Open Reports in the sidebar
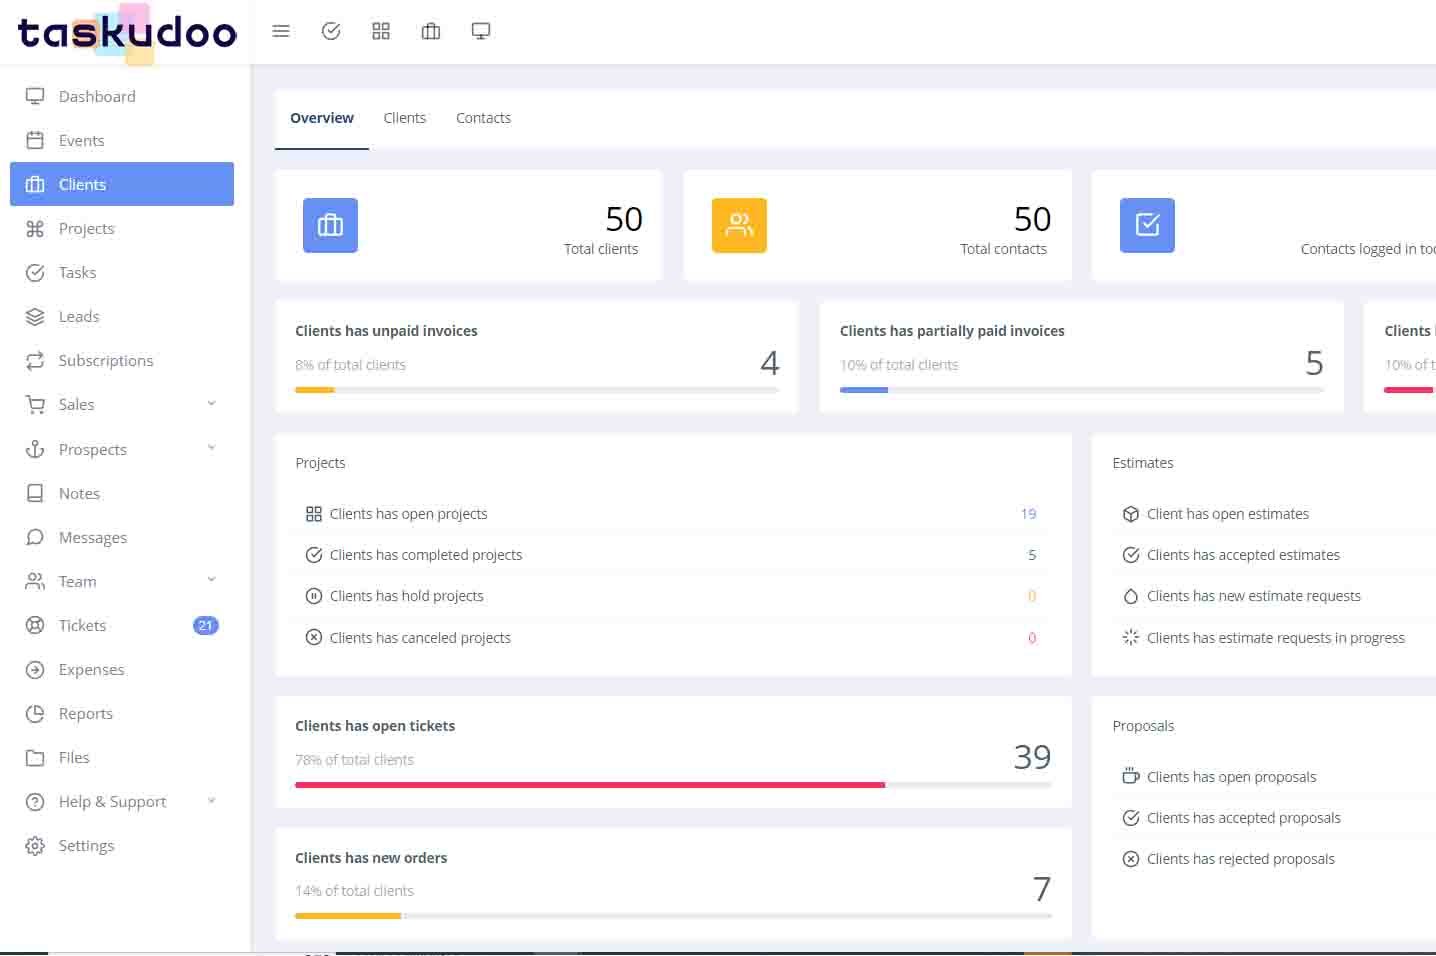 (122, 713)
